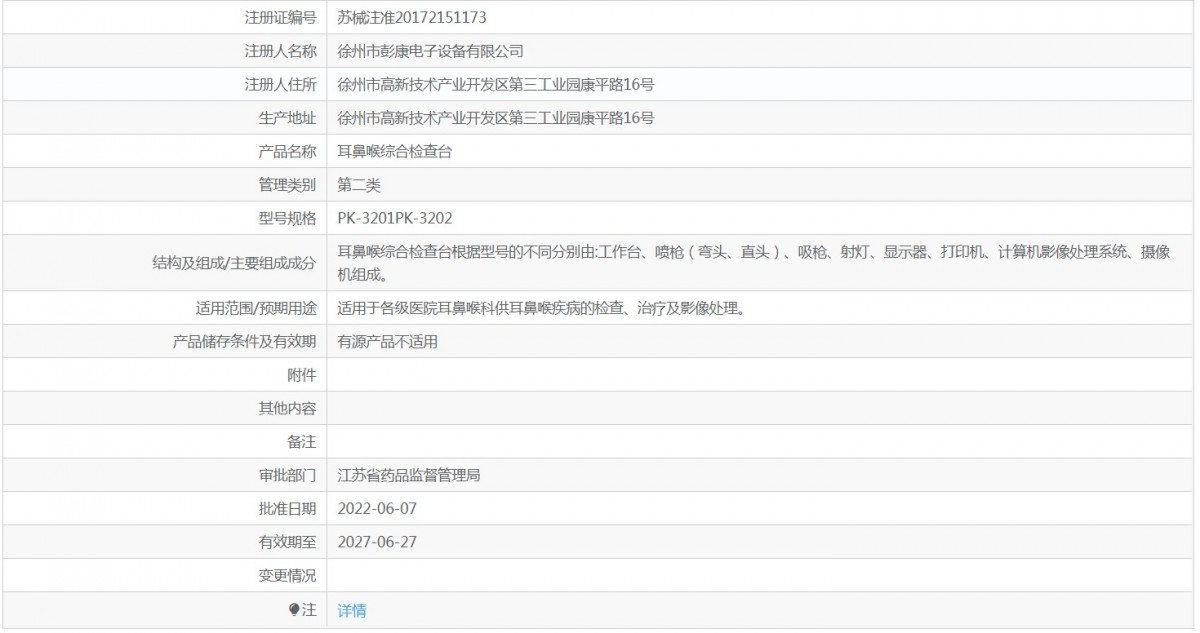Click the 注册证编号 label cell
The width and height of the screenshot is (1200, 633).
[164, 18]
